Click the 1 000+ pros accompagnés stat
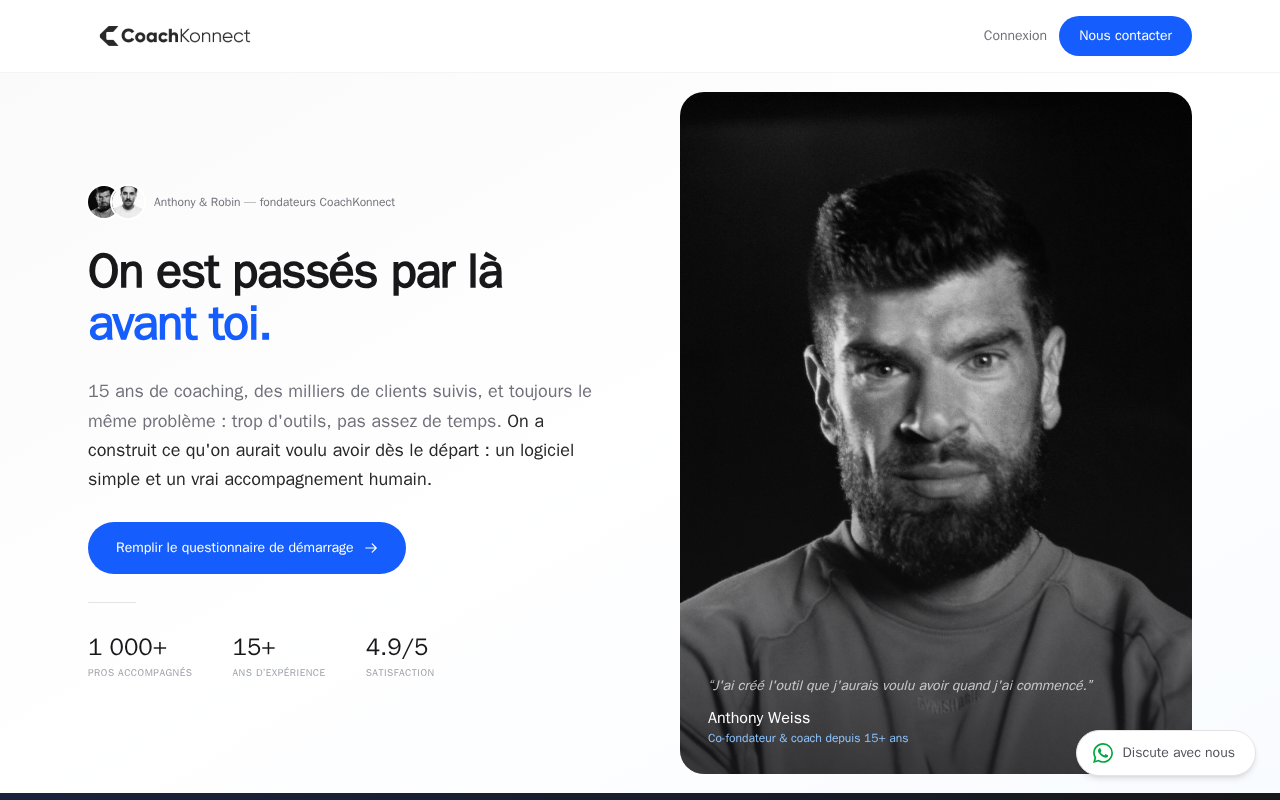Screen dimensions: 1280x800 click(x=140, y=656)
